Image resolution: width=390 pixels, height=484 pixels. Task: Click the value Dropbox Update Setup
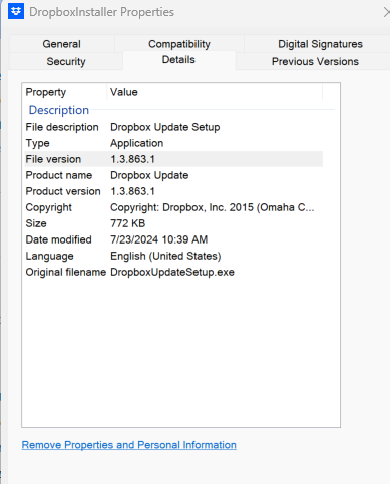[165, 127]
